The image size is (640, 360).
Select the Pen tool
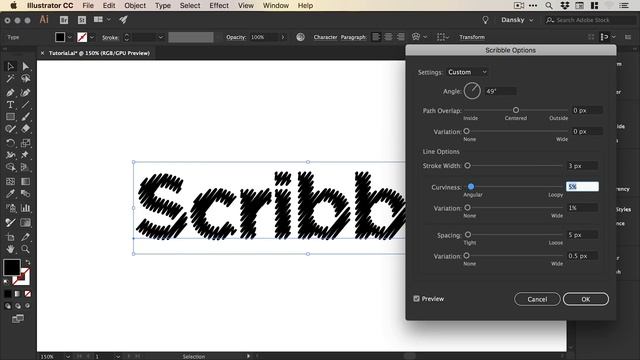click(x=10, y=93)
